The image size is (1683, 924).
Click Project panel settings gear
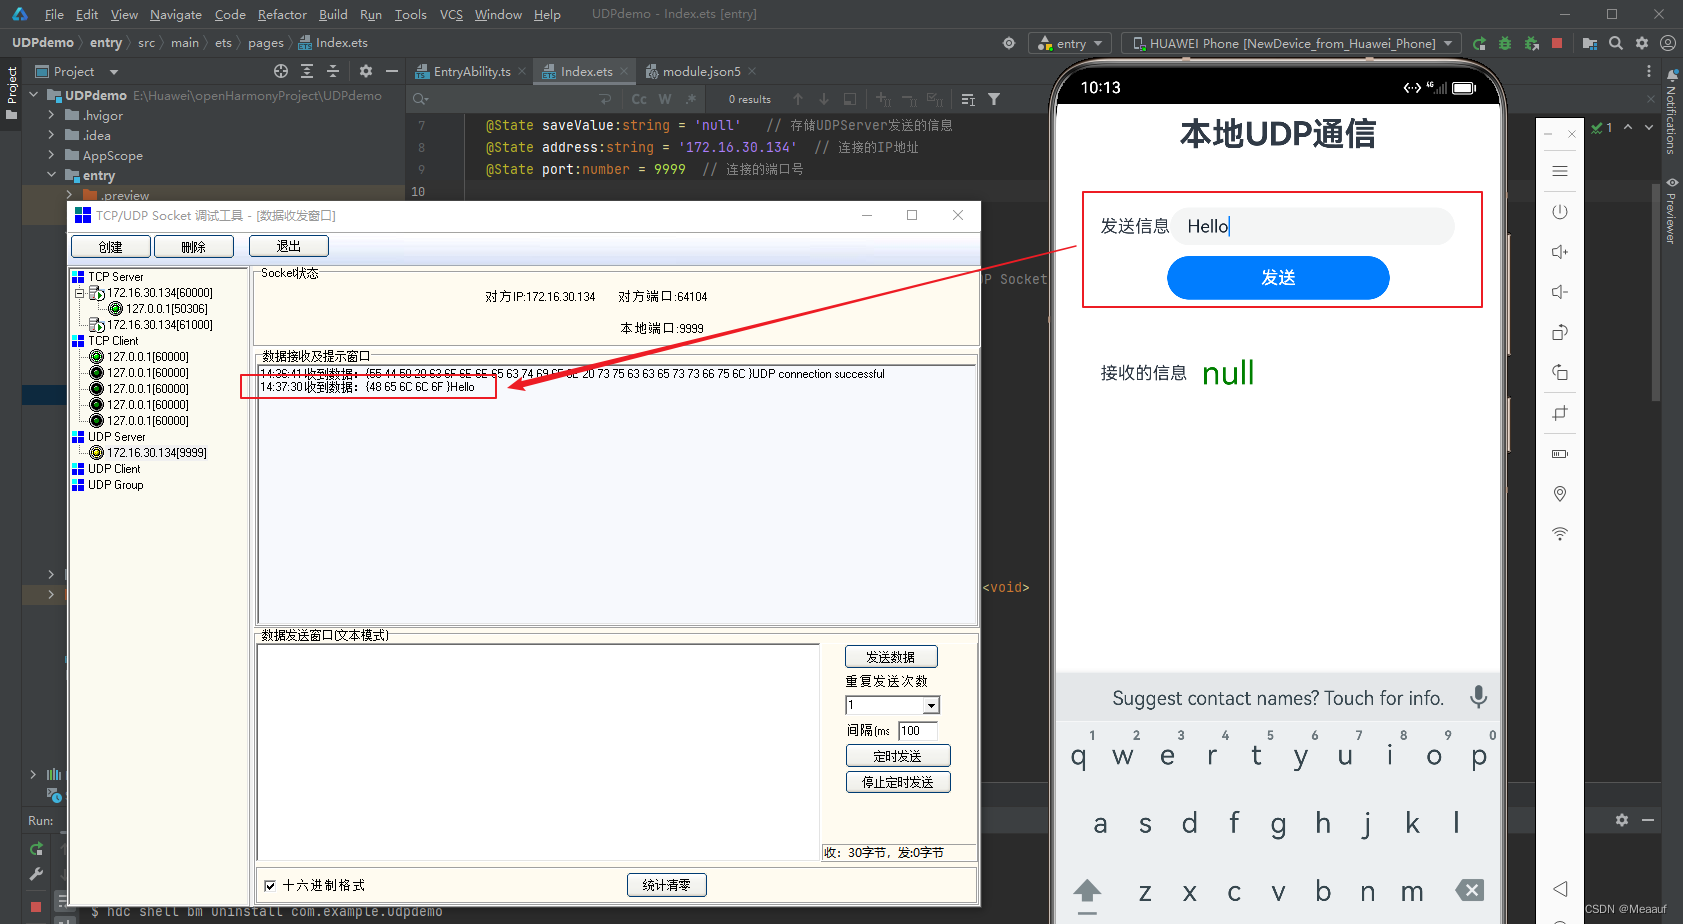pyautogui.click(x=366, y=71)
